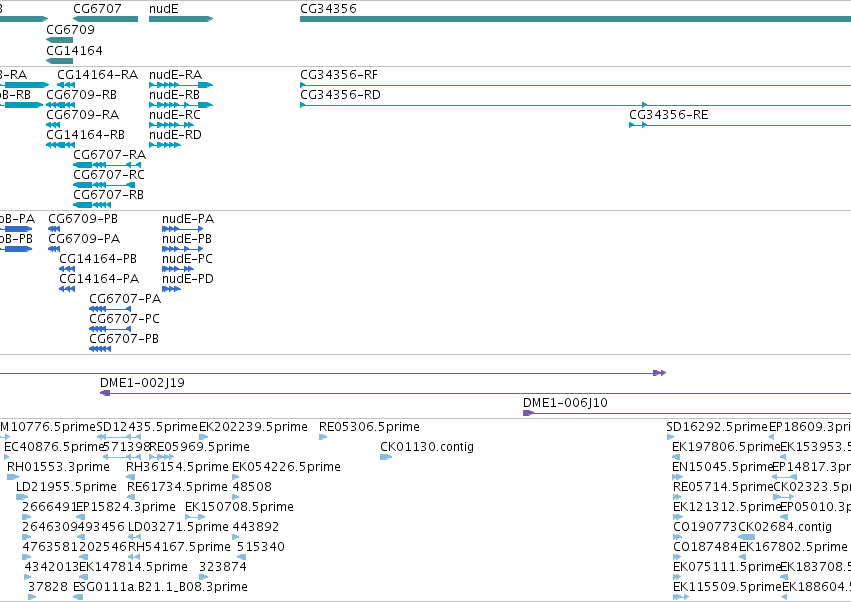Click the CG6707-PA protein label
The width and height of the screenshot is (851, 602).
pyautogui.click(x=125, y=299)
